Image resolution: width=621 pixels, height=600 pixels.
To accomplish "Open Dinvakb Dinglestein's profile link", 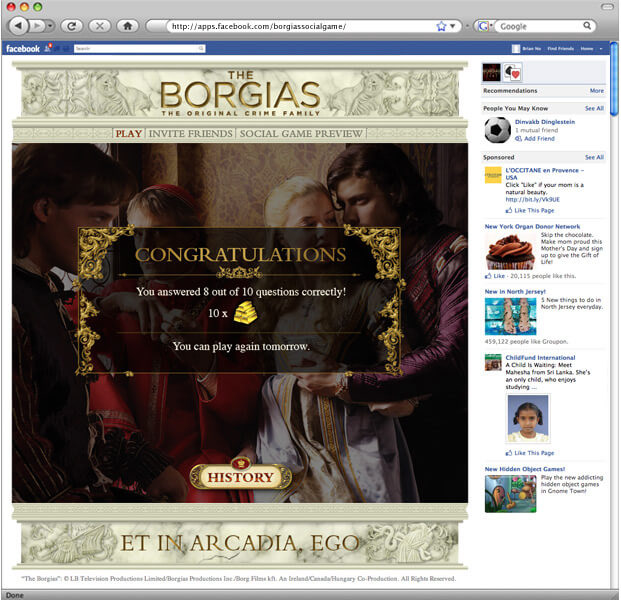I will [x=545, y=122].
